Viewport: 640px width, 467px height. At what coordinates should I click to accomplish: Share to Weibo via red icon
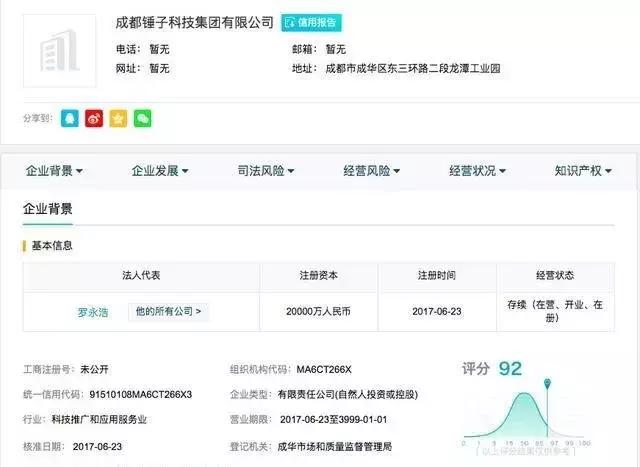[94, 118]
